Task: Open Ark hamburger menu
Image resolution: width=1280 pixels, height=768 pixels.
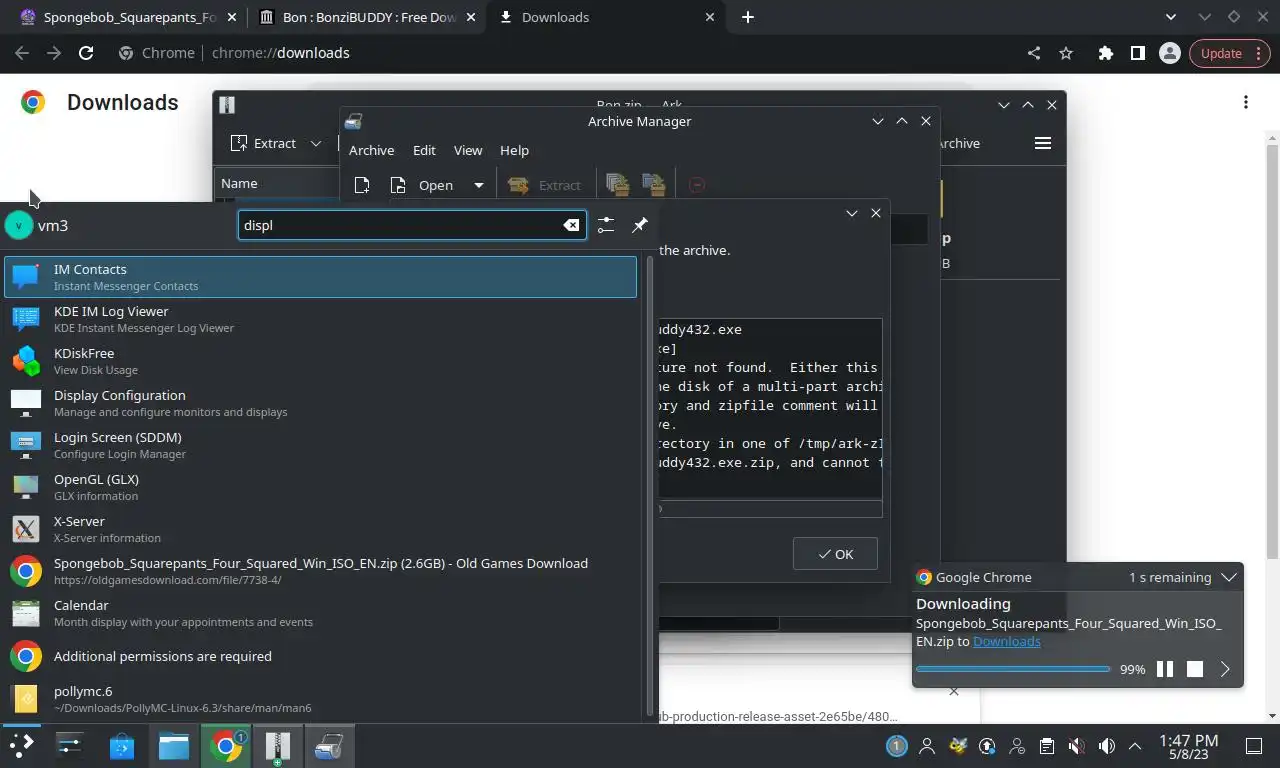Action: point(1043,143)
